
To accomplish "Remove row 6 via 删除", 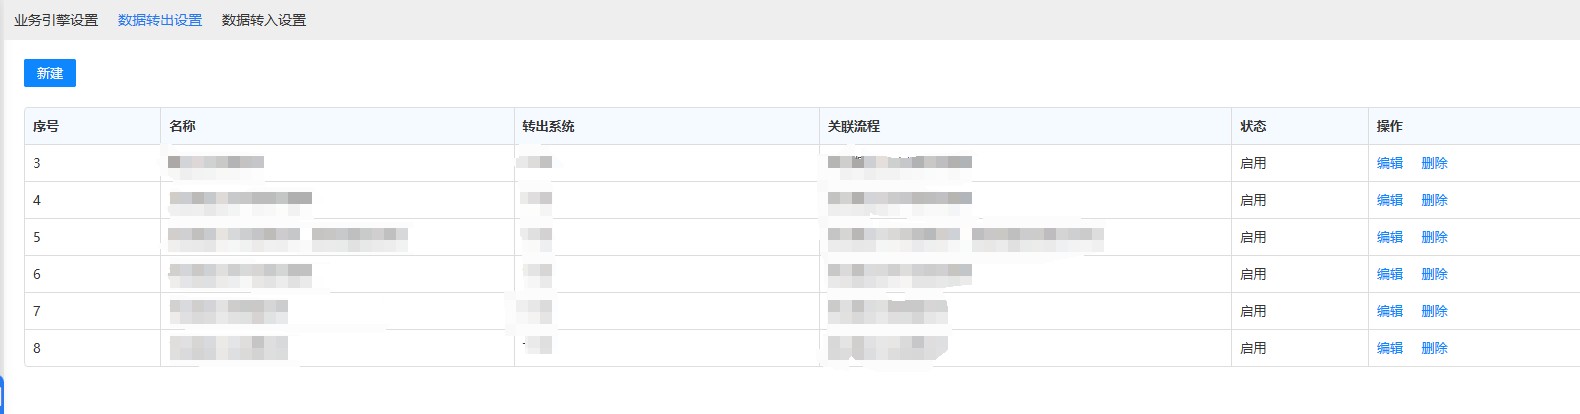I will [1434, 274].
